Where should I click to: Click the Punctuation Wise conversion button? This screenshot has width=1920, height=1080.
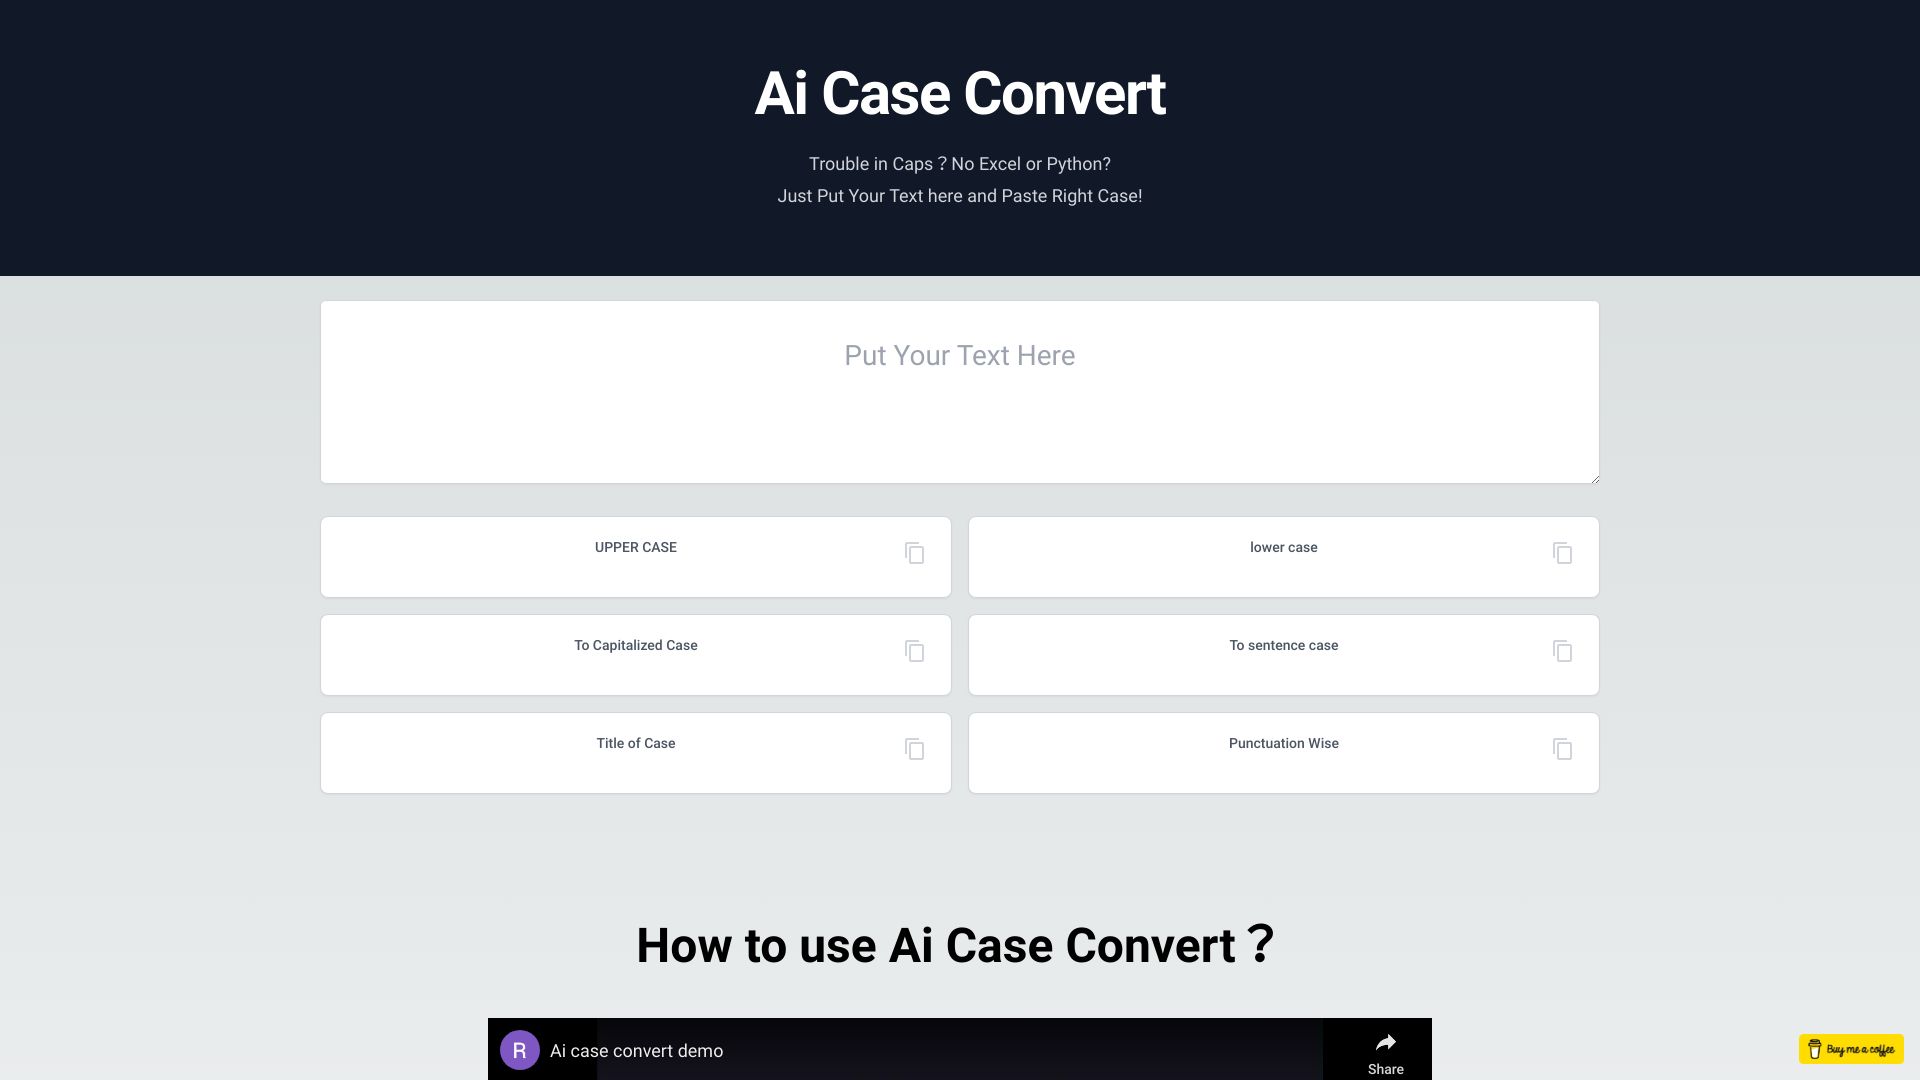1283,752
